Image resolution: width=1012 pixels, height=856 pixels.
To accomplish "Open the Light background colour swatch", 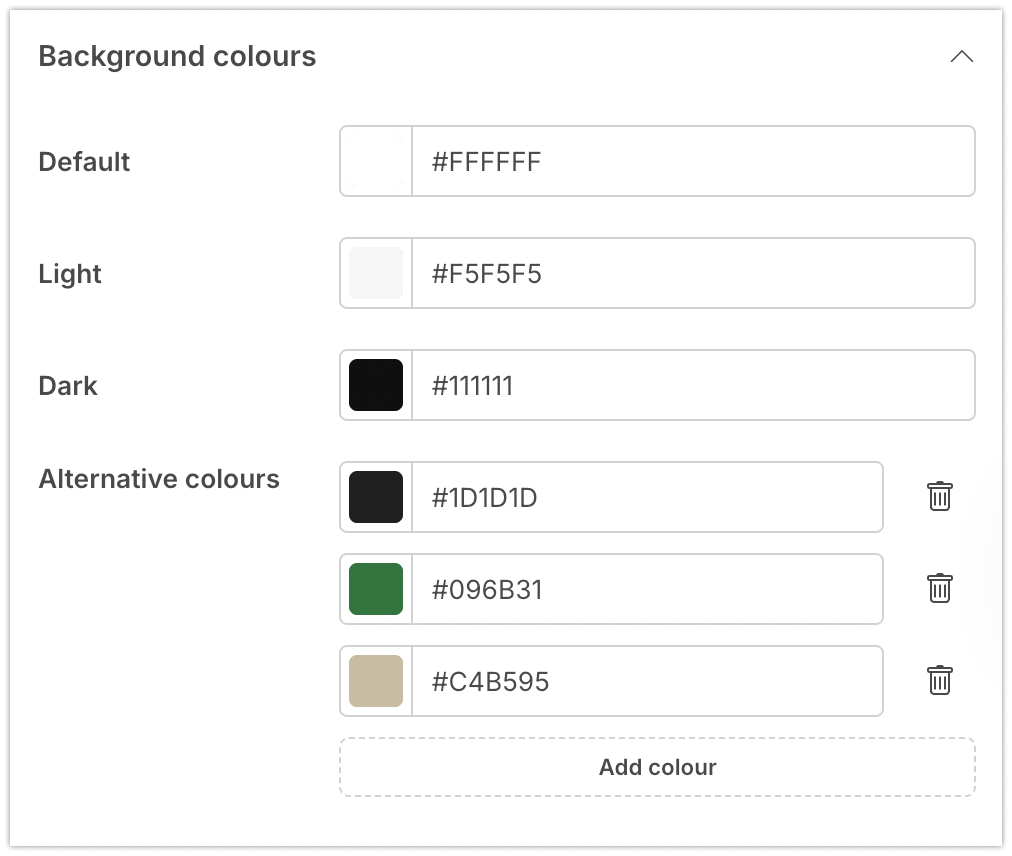I will coord(376,273).
